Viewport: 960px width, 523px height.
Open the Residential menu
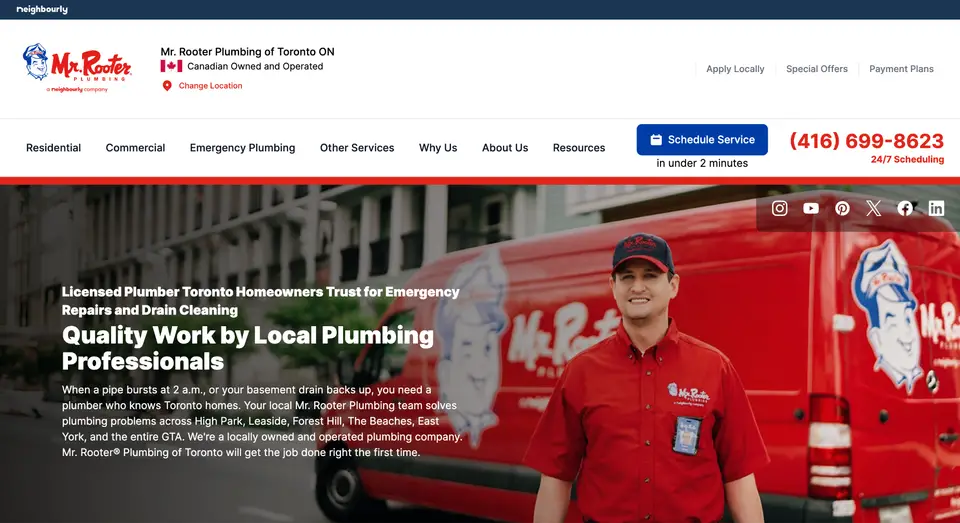pyautogui.click(x=53, y=148)
